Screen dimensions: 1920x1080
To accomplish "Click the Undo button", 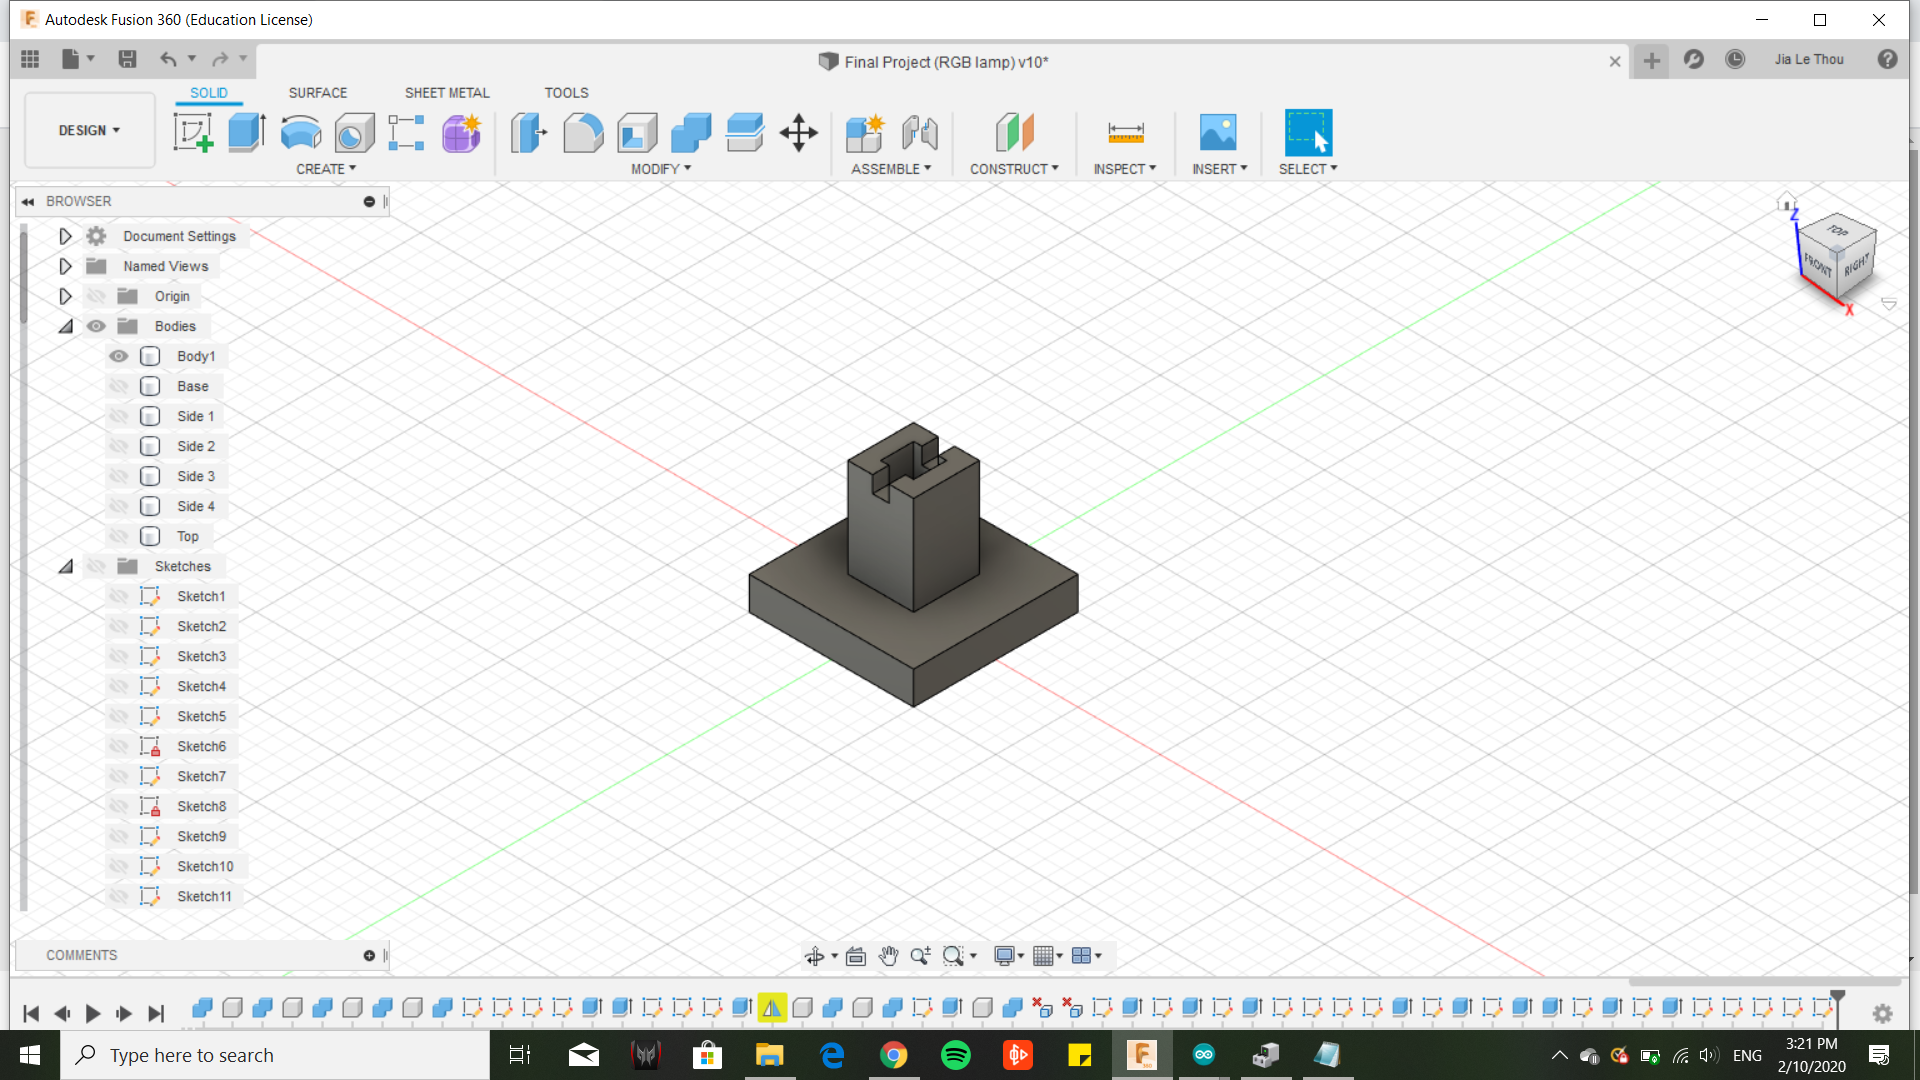I will [167, 58].
